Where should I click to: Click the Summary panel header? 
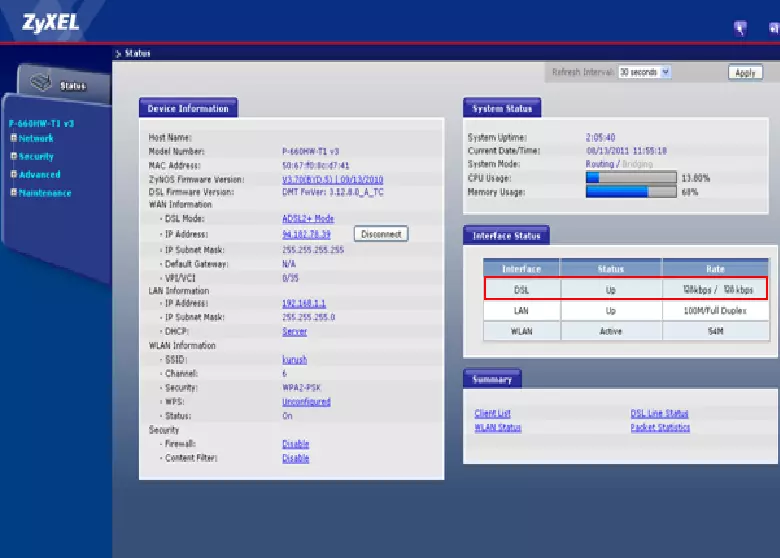point(492,379)
